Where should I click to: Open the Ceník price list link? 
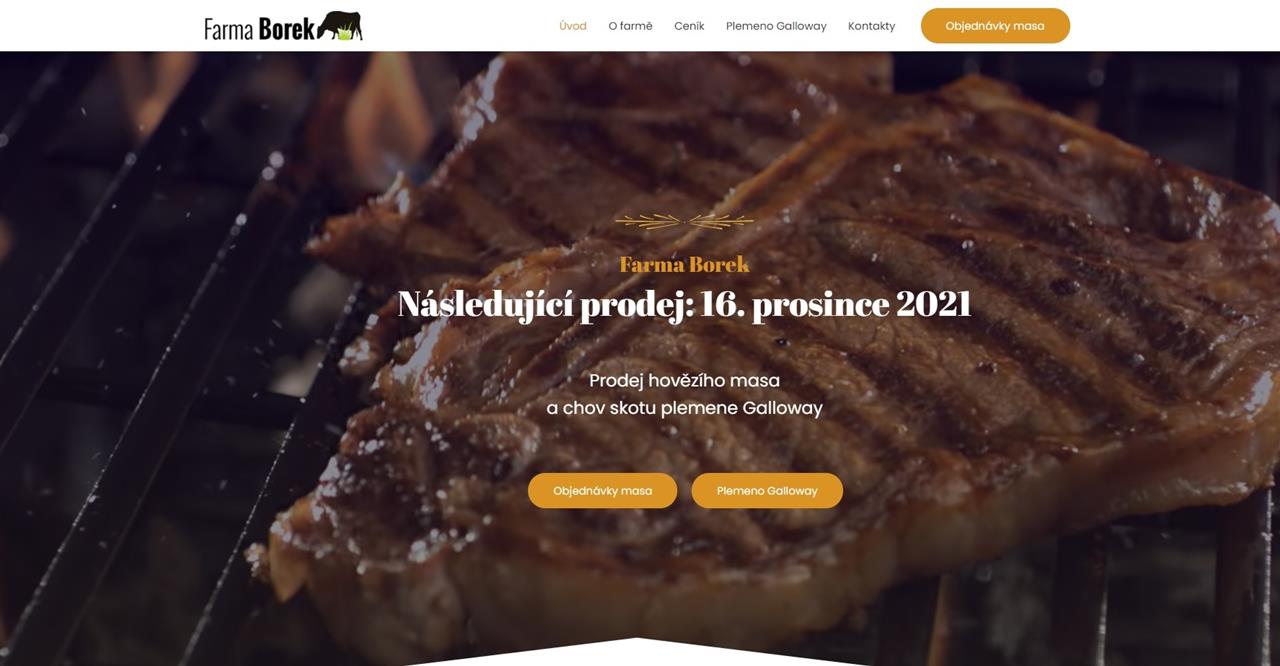pyautogui.click(x=689, y=26)
